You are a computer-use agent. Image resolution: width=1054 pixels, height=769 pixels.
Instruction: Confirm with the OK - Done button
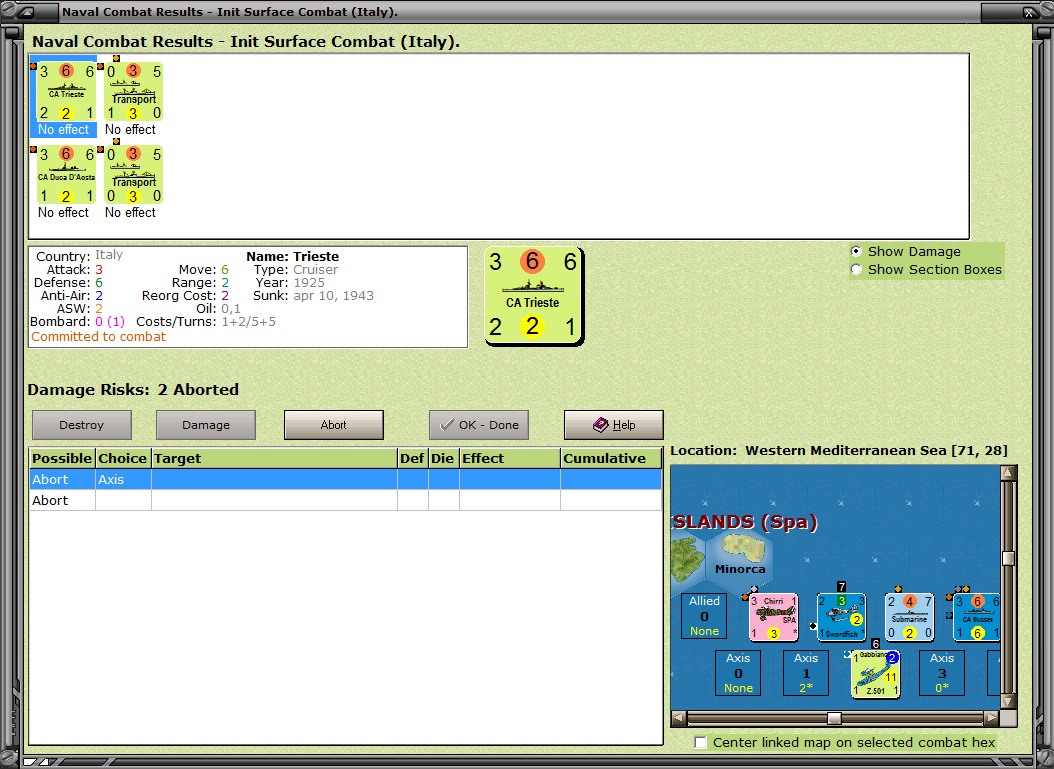pyautogui.click(x=479, y=425)
